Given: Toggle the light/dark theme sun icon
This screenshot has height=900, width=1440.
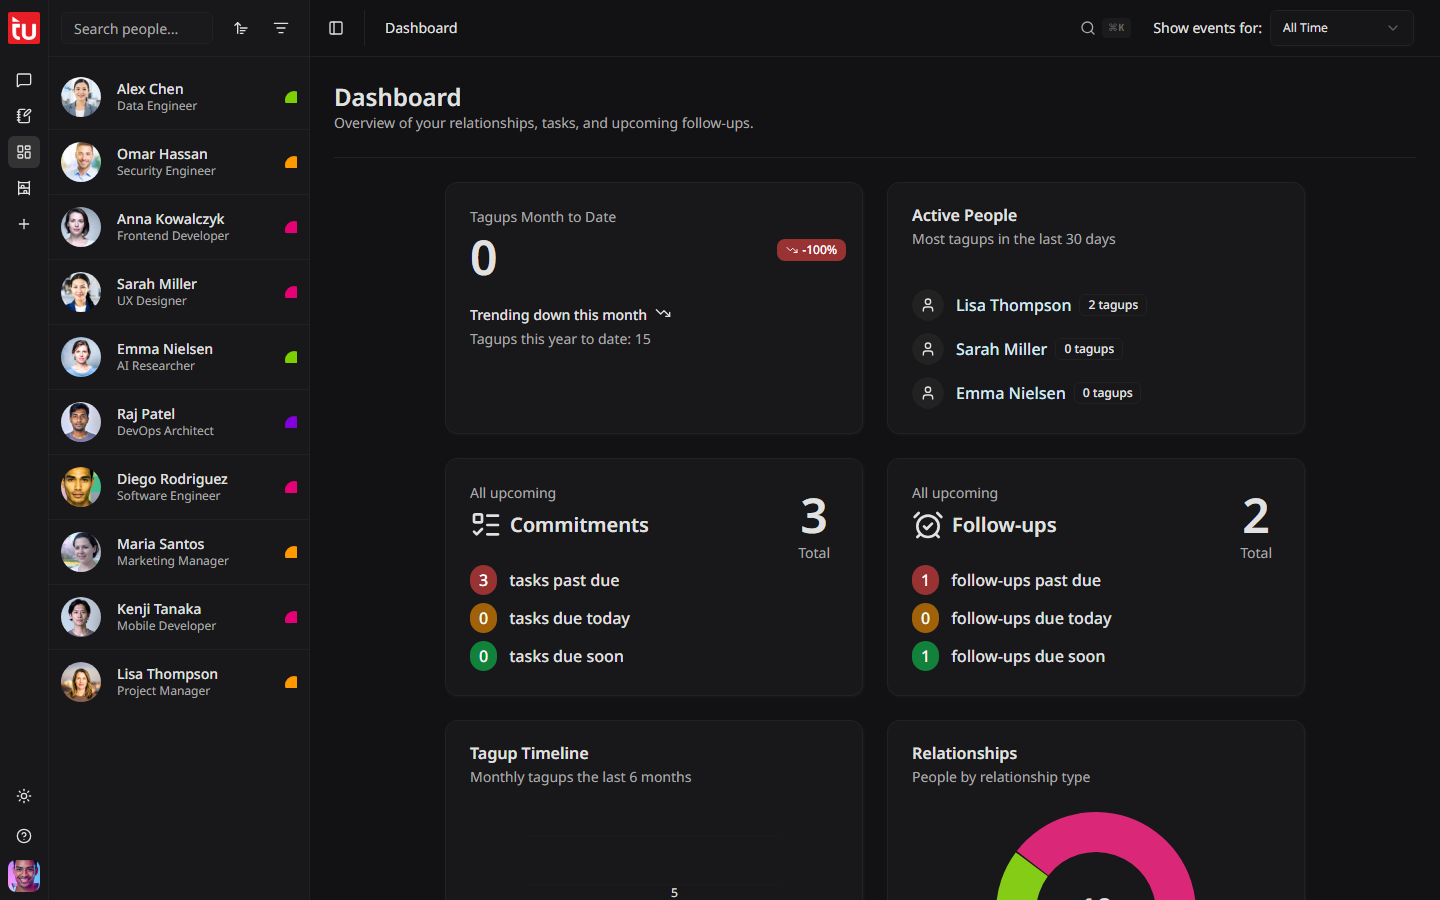Looking at the screenshot, I should pyautogui.click(x=24, y=796).
